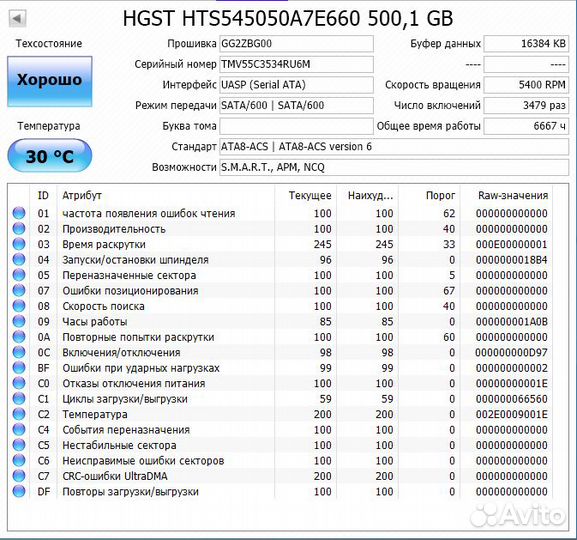Click the Режим передачи field SATA/600
The image size is (577, 540).
pyautogui.click(x=296, y=105)
